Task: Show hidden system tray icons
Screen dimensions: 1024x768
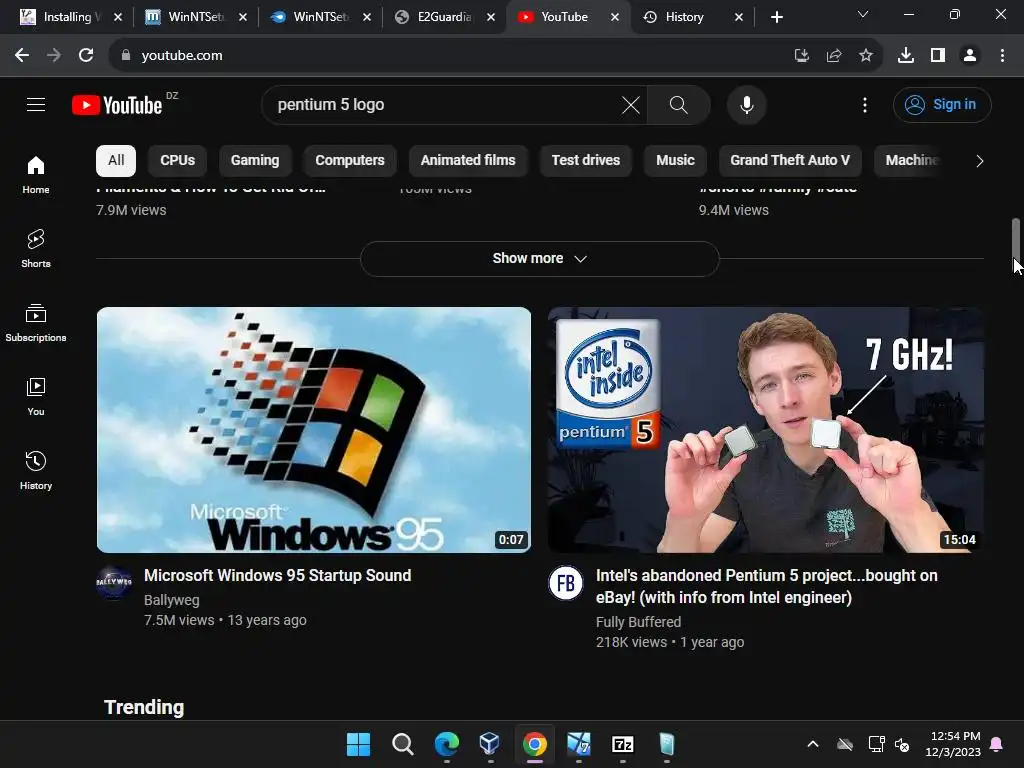Action: click(x=813, y=744)
